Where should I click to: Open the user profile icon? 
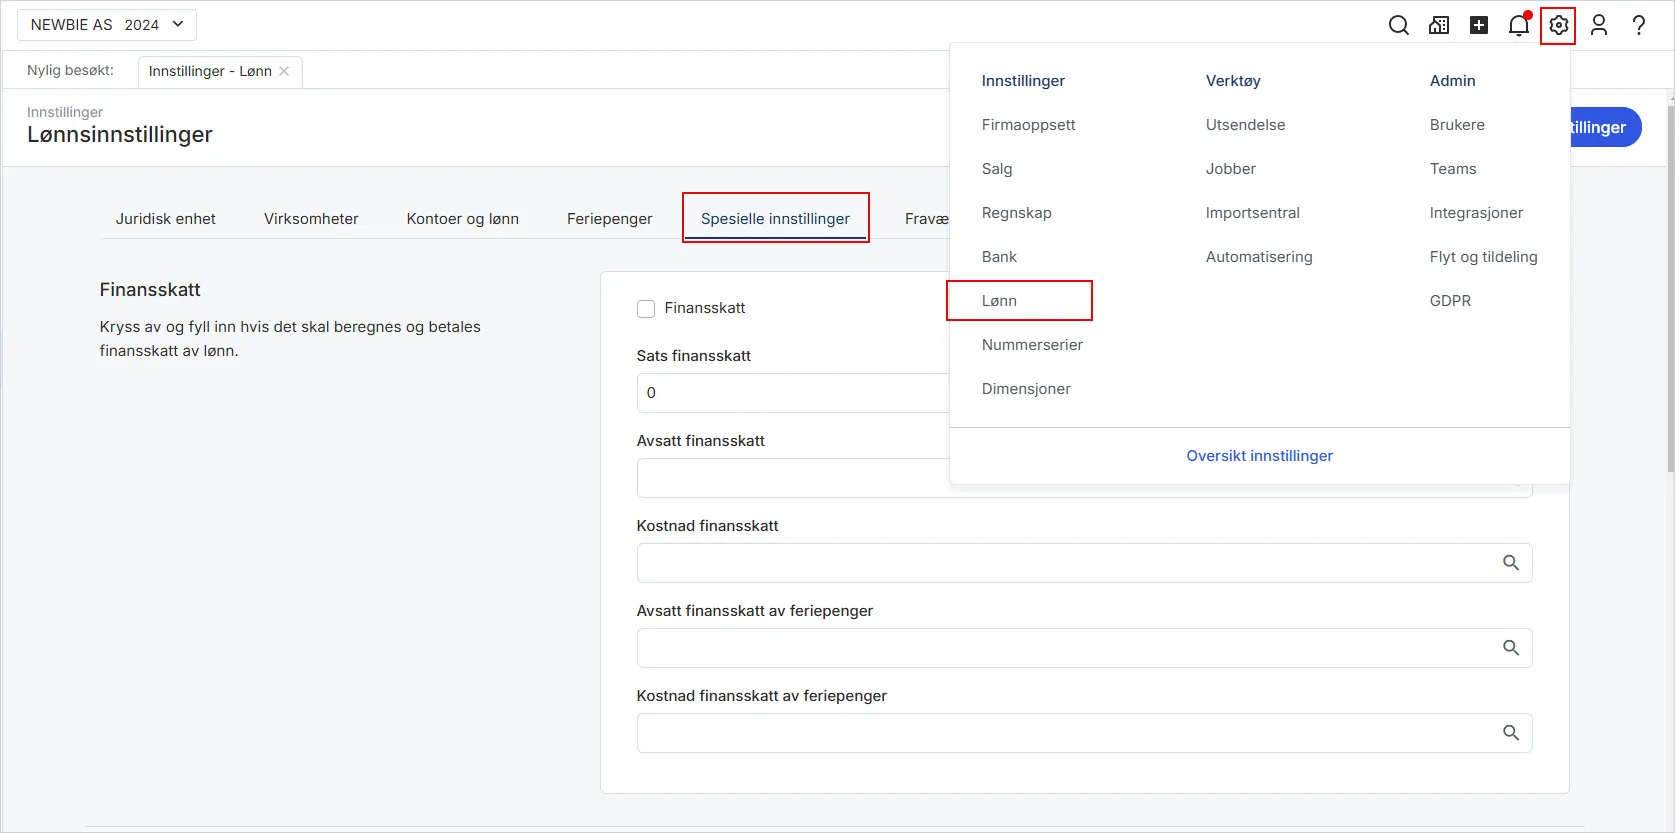1599,26
